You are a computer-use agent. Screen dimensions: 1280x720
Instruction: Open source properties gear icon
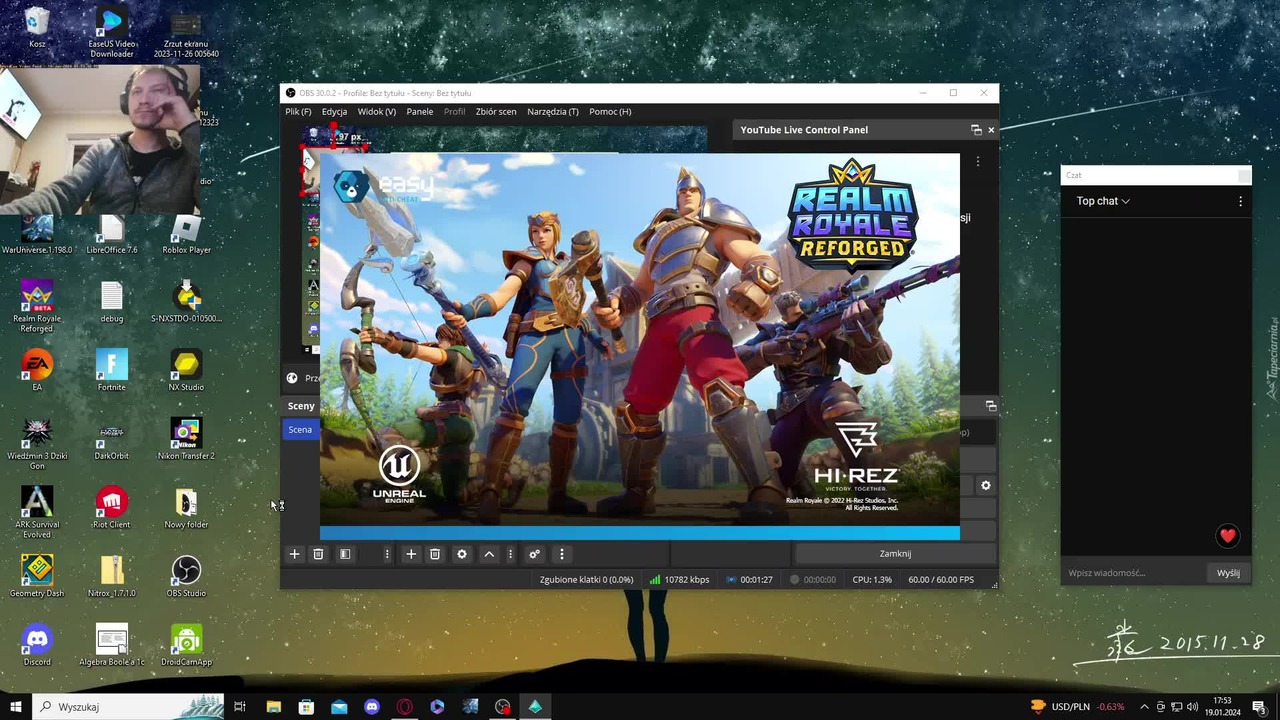click(x=462, y=554)
